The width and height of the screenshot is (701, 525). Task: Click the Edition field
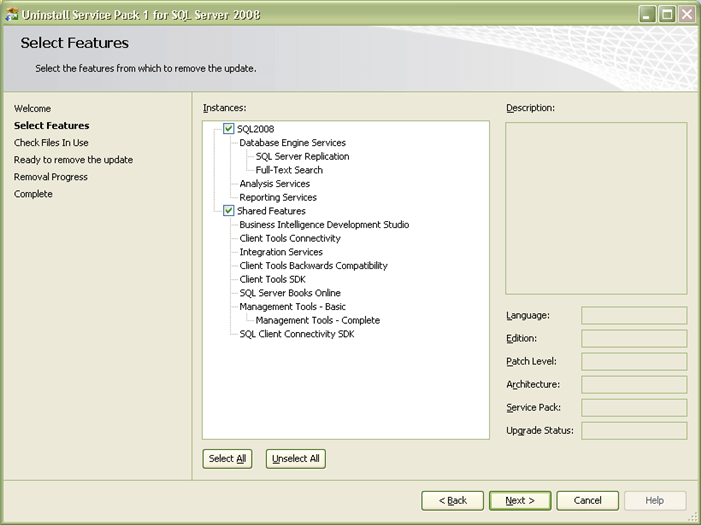pos(634,339)
